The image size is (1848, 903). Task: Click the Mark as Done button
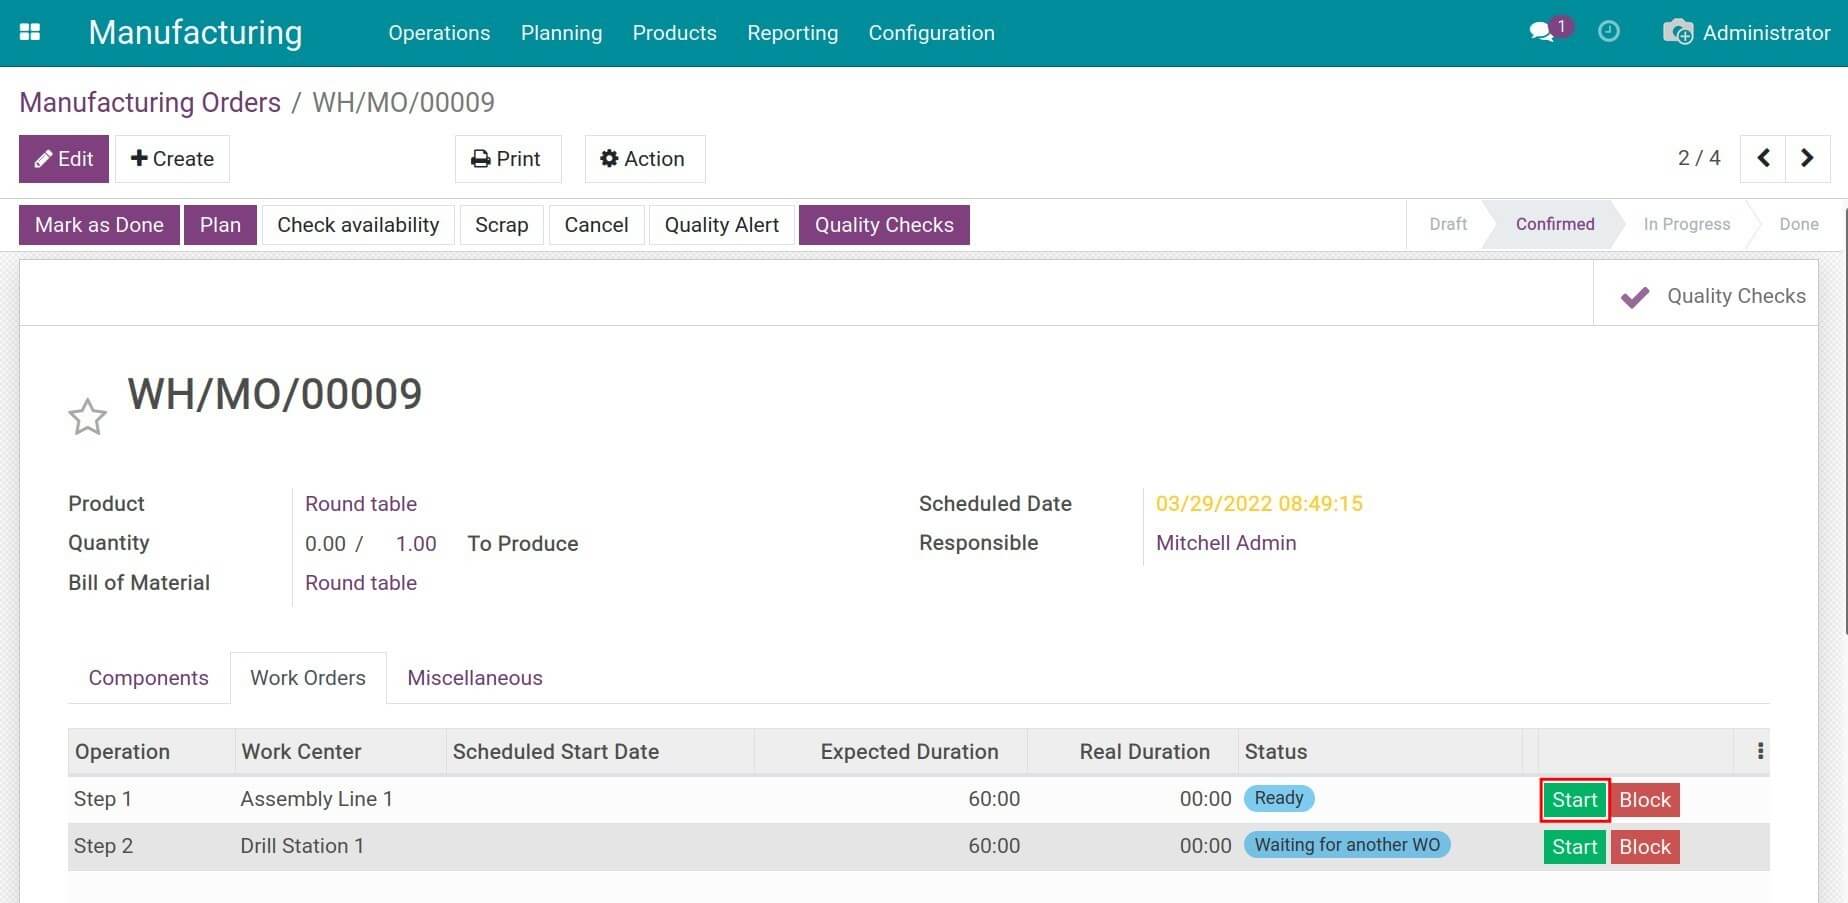pos(99,225)
